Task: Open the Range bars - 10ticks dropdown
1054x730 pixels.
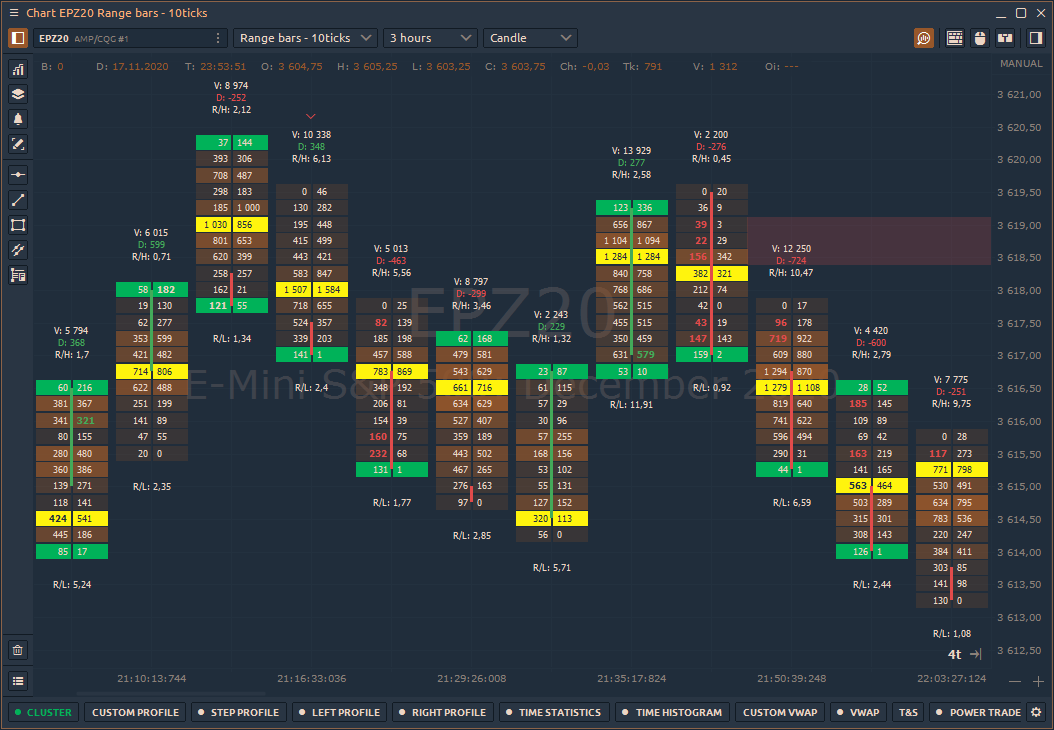Action: coord(305,38)
